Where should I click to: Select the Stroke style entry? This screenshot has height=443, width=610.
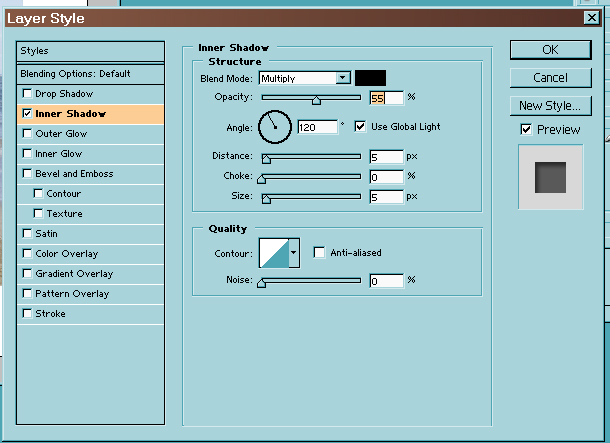point(50,314)
